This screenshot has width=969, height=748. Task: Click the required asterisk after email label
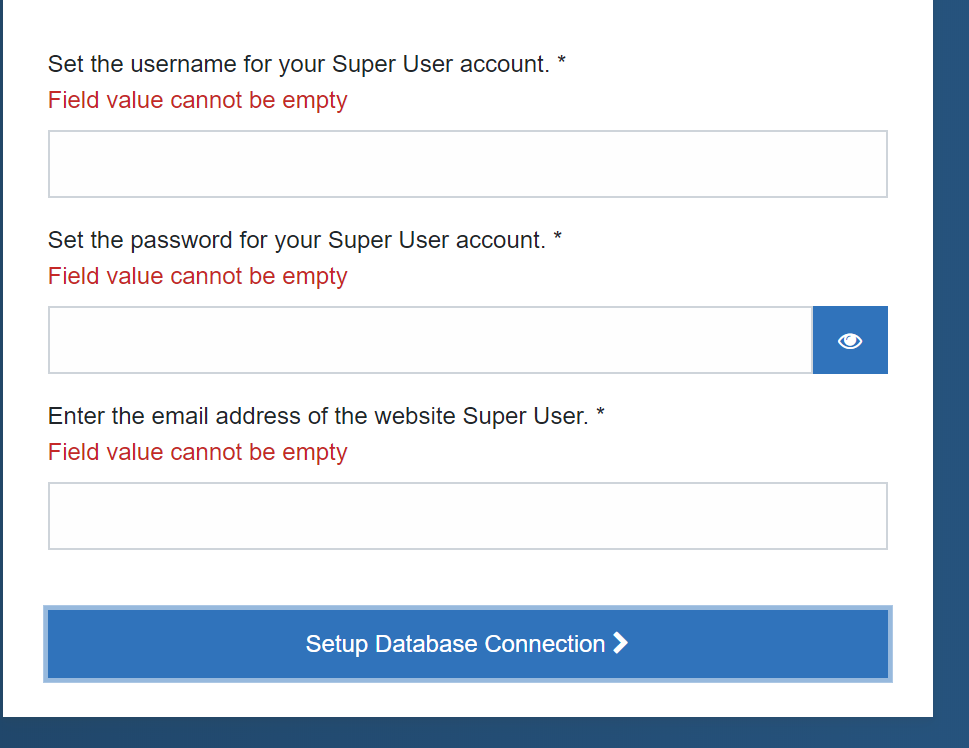[x=600, y=412]
